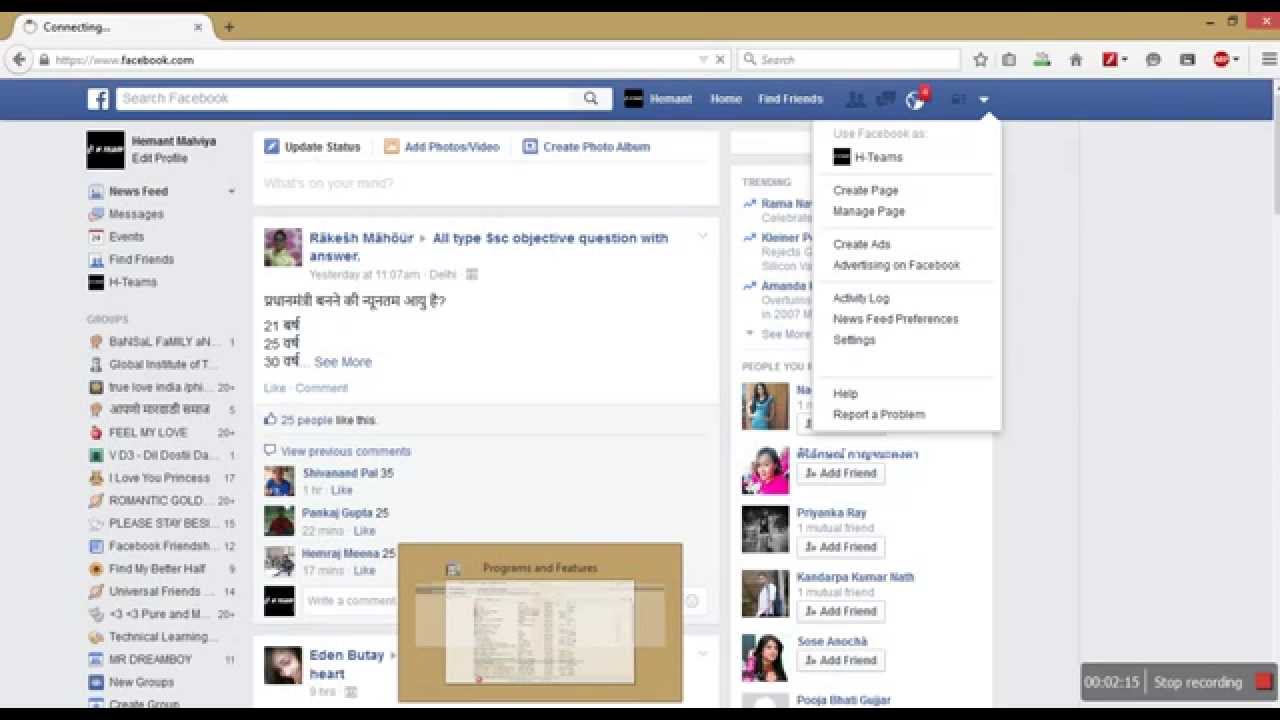Comment on the Rakesh Mahour post
This screenshot has width=1280, height=720.
pos(321,388)
